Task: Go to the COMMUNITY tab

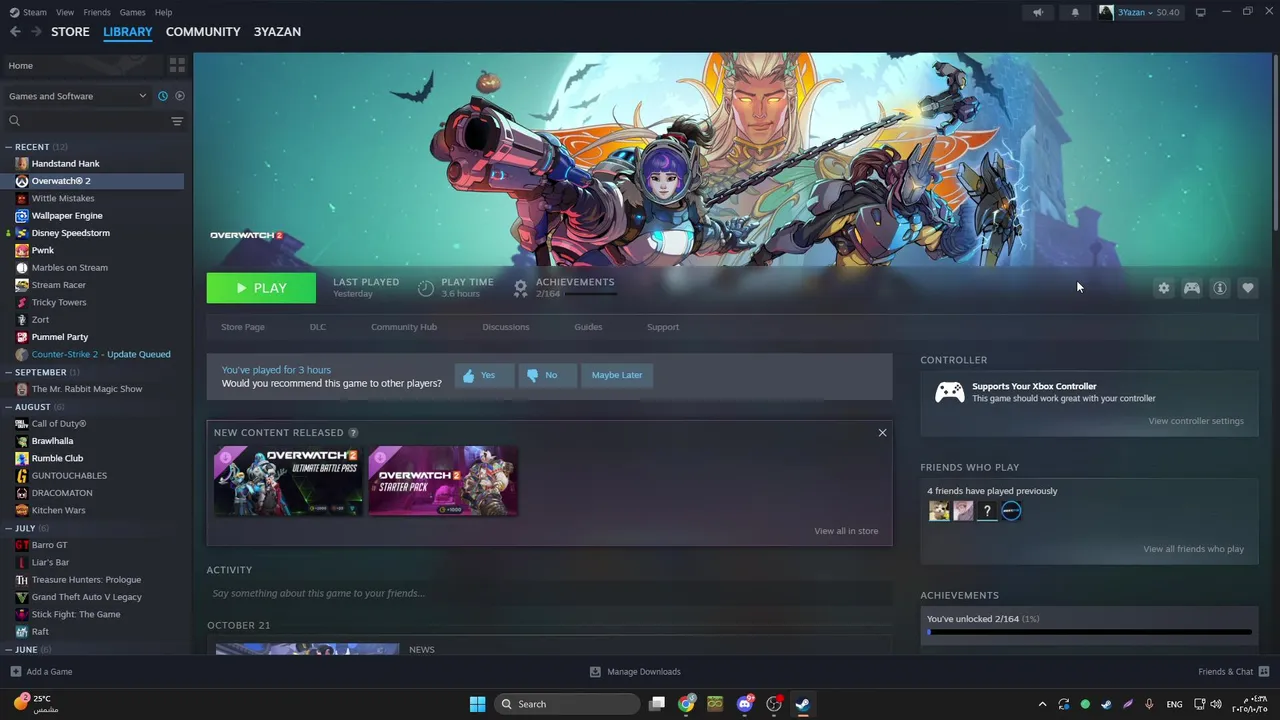Action: [x=203, y=32]
